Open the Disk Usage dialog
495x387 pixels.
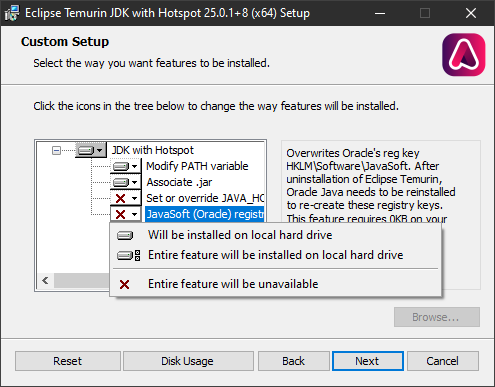tap(188, 361)
